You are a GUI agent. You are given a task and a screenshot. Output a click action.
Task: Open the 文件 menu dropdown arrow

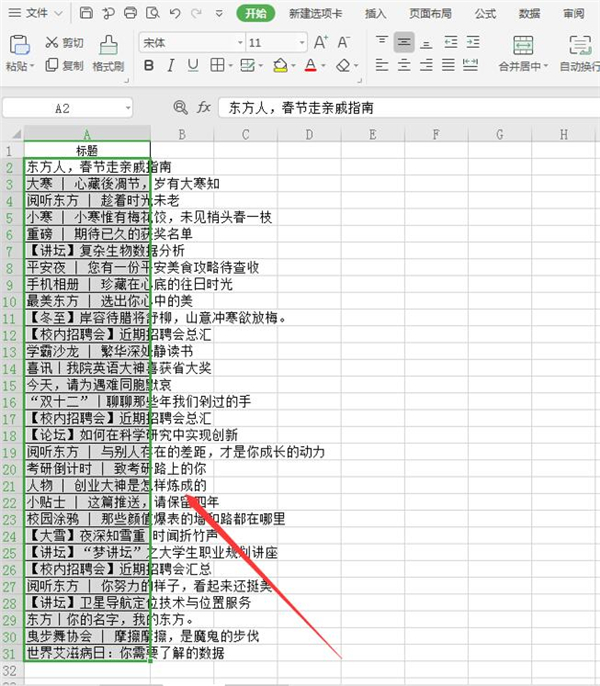pyautogui.click(x=58, y=14)
